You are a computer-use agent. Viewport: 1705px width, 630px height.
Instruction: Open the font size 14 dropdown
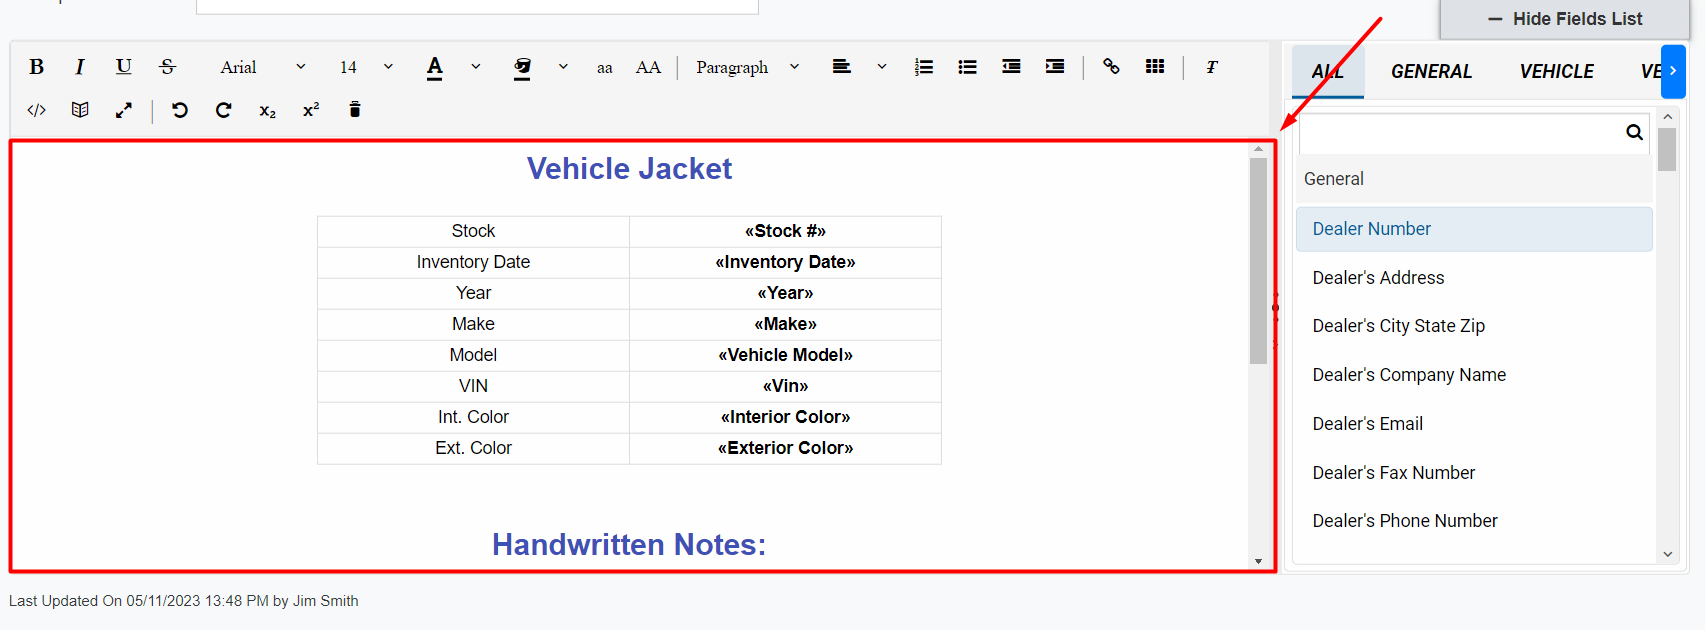click(366, 67)
